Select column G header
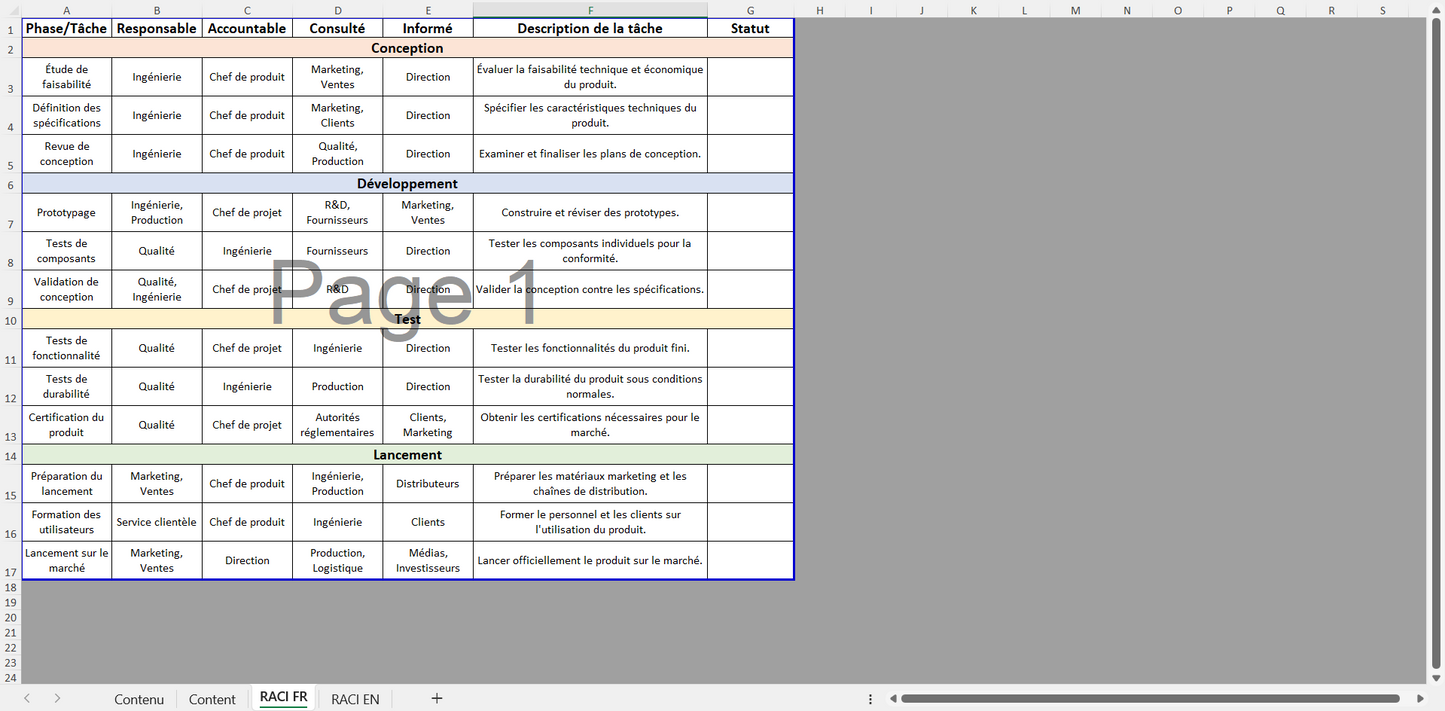1445x711 pixels. pyautogui.click(x=750, y=10)
